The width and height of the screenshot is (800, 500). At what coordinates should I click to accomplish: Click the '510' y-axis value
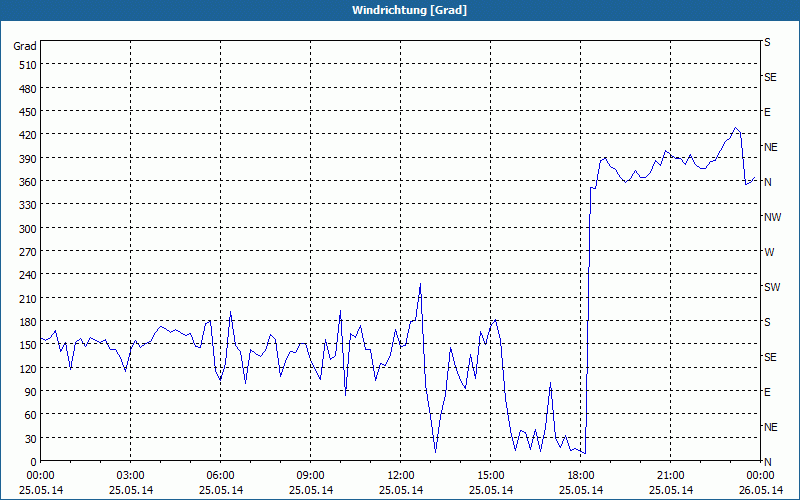(x=28, y=65)
